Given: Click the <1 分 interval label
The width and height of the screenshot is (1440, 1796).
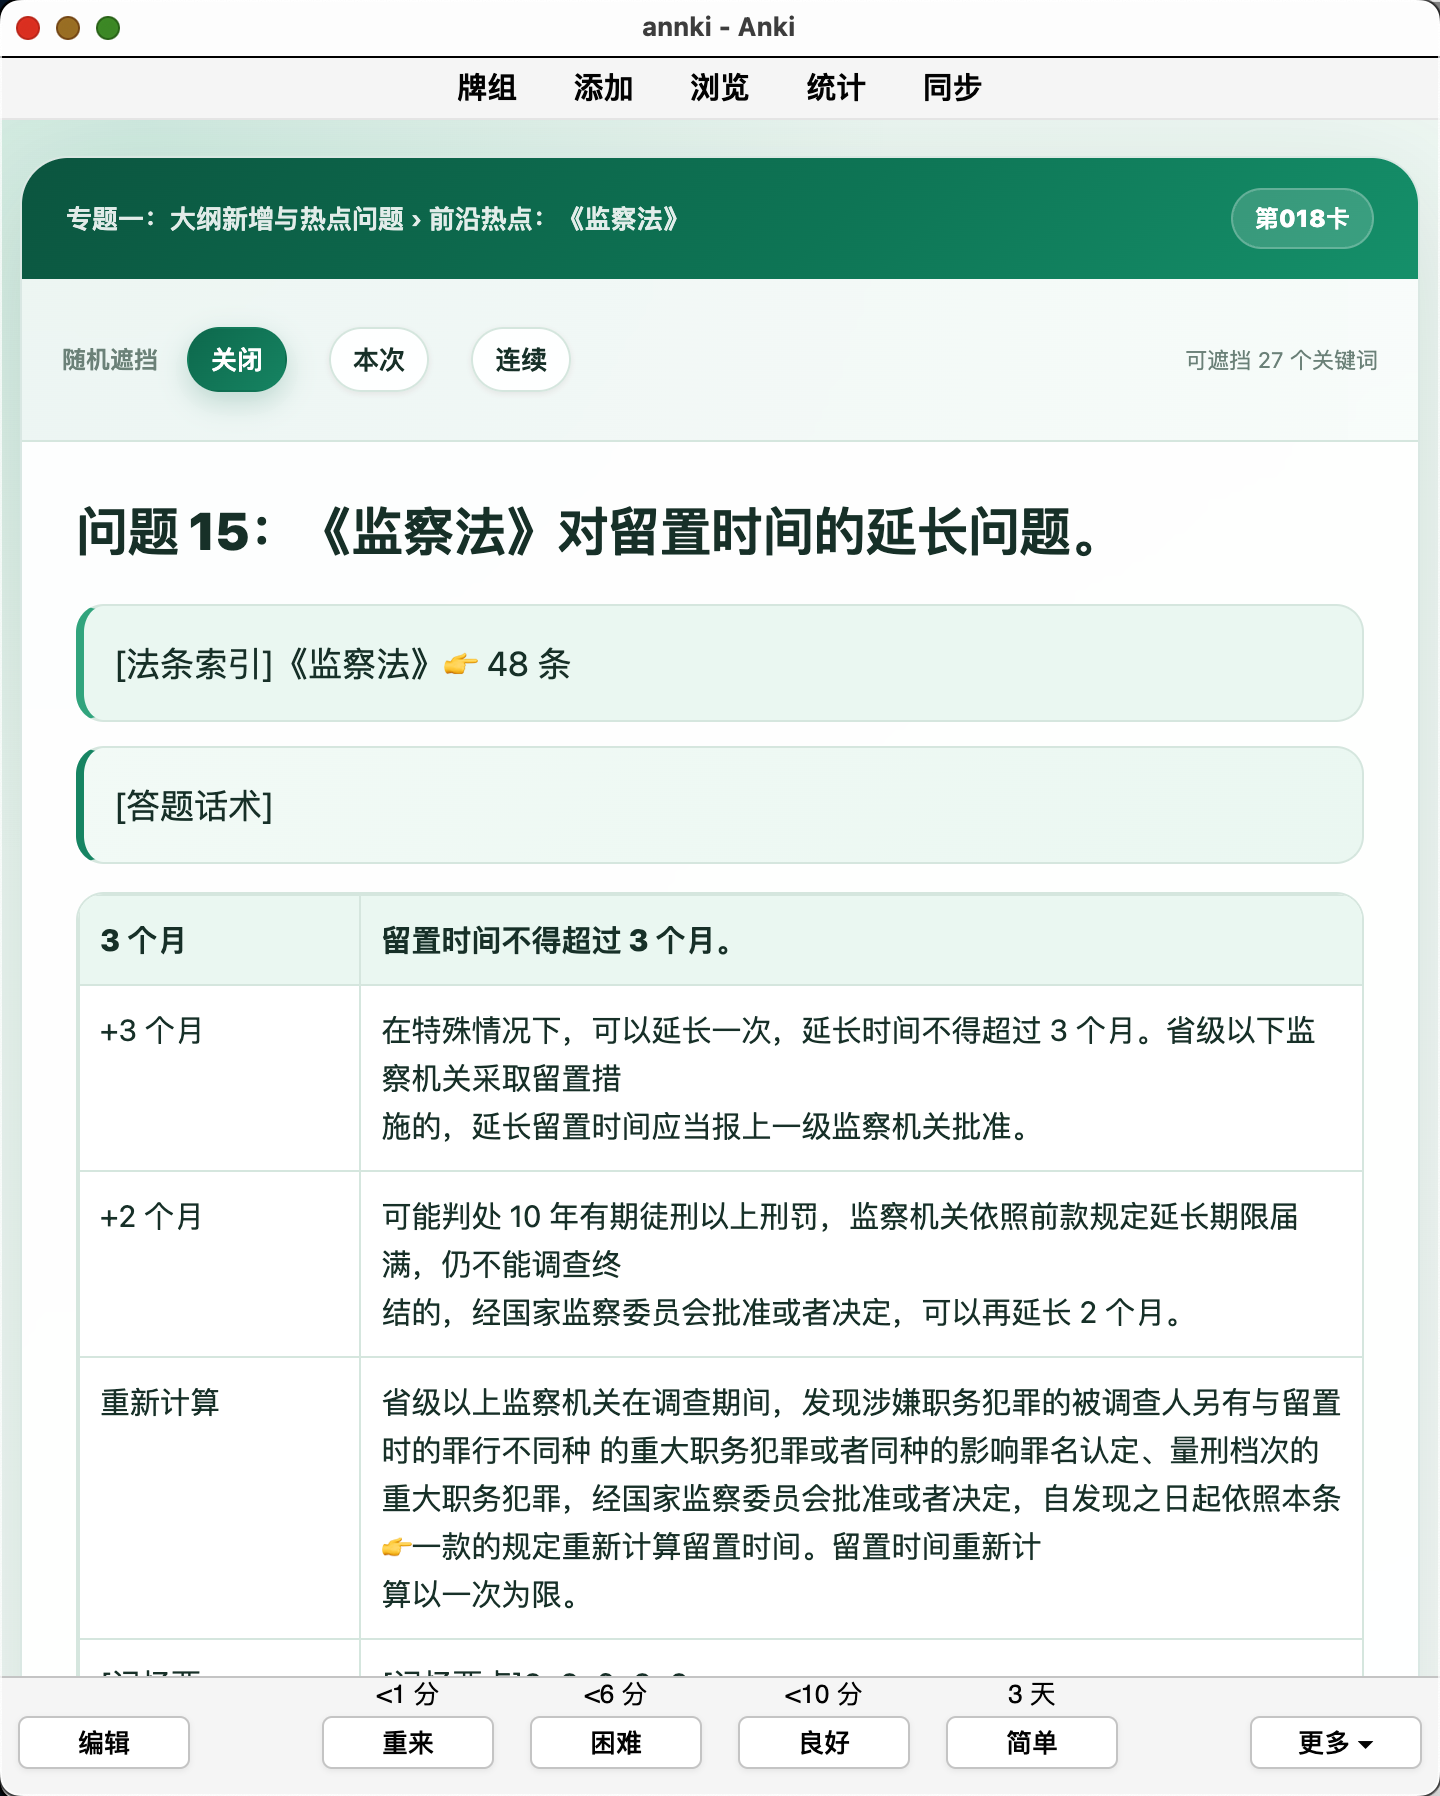Looking at the screenshot, I should click(x=407, y=1694).
